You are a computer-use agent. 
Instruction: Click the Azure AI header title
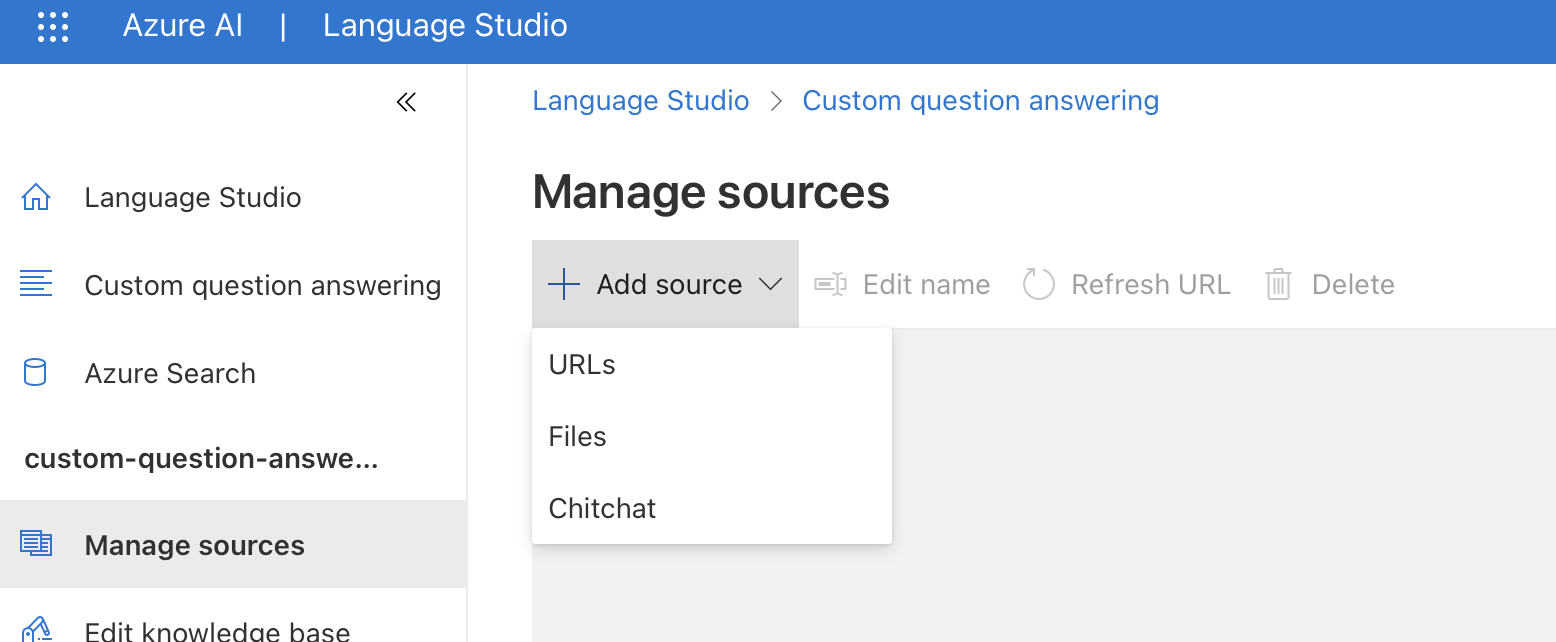[x=183, y=26]
